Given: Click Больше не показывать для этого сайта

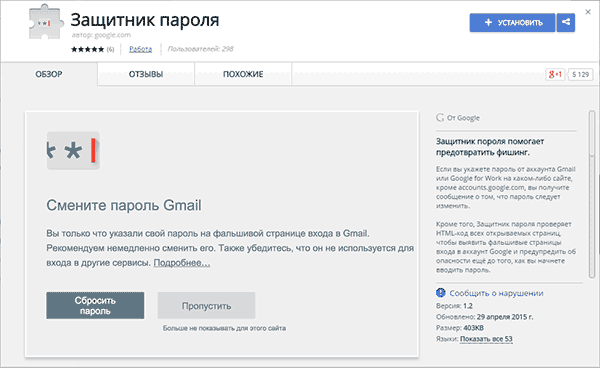Looking at the screenshot, I should 224,328.
